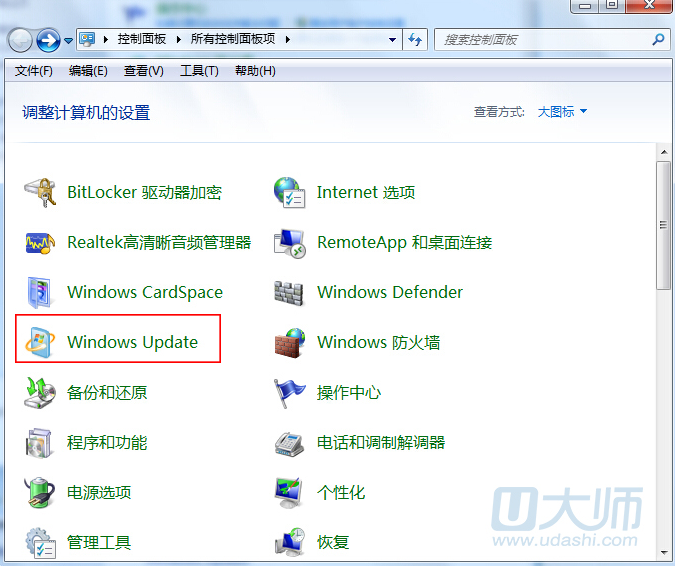Open Internet Options globe icon
The image size is (675, 566).
tap(289, 192)
